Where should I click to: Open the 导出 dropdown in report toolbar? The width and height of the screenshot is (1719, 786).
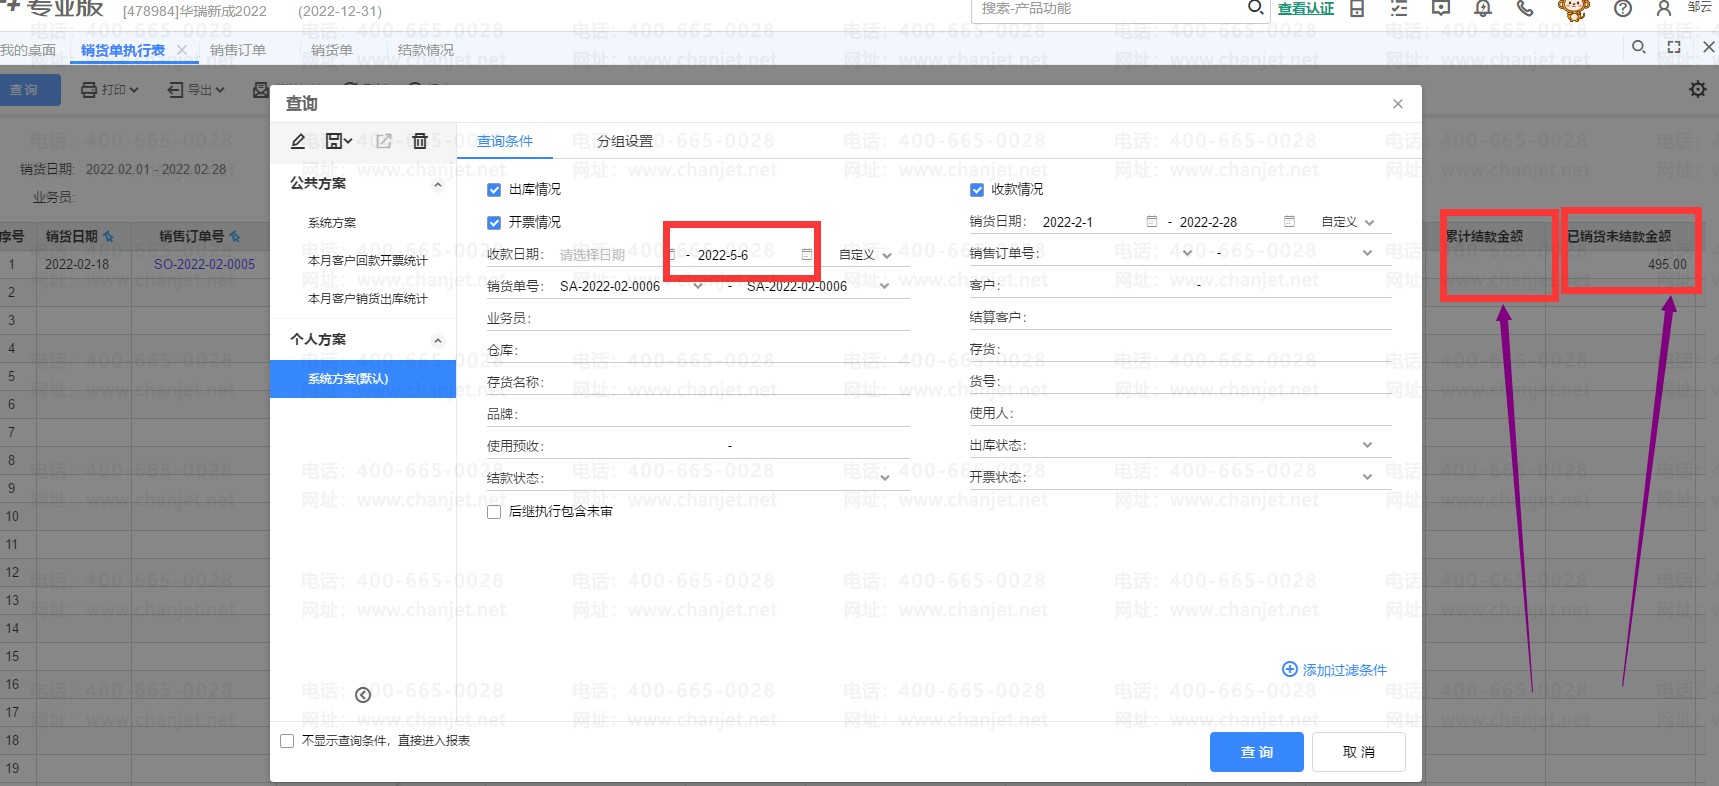click(x=196, y=90)
